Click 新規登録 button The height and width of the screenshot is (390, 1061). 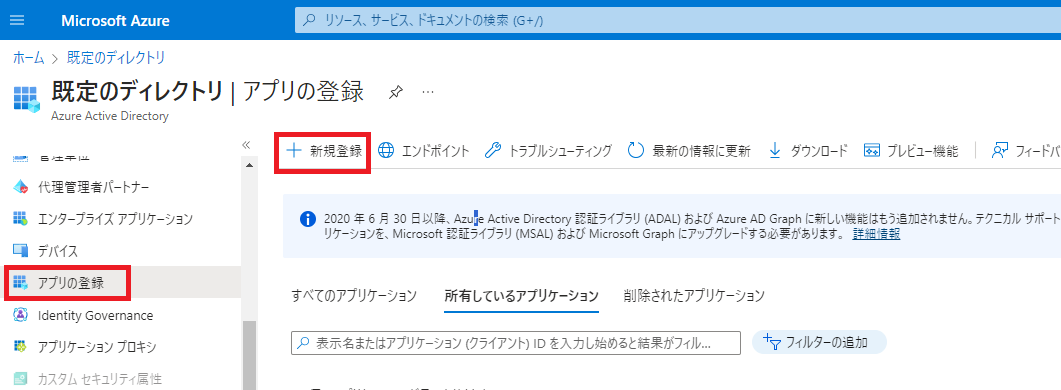(323, 151)
